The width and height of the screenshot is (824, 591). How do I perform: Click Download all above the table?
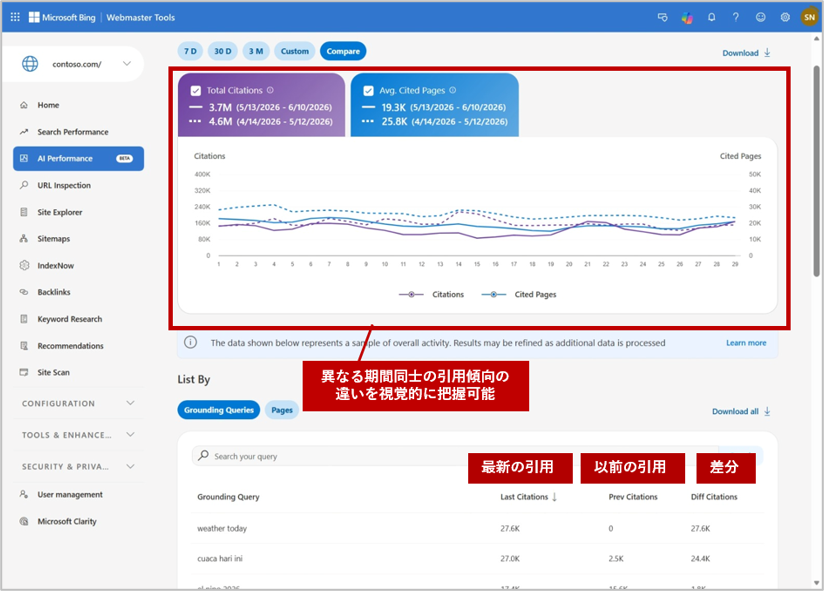[x=741, y=411]
